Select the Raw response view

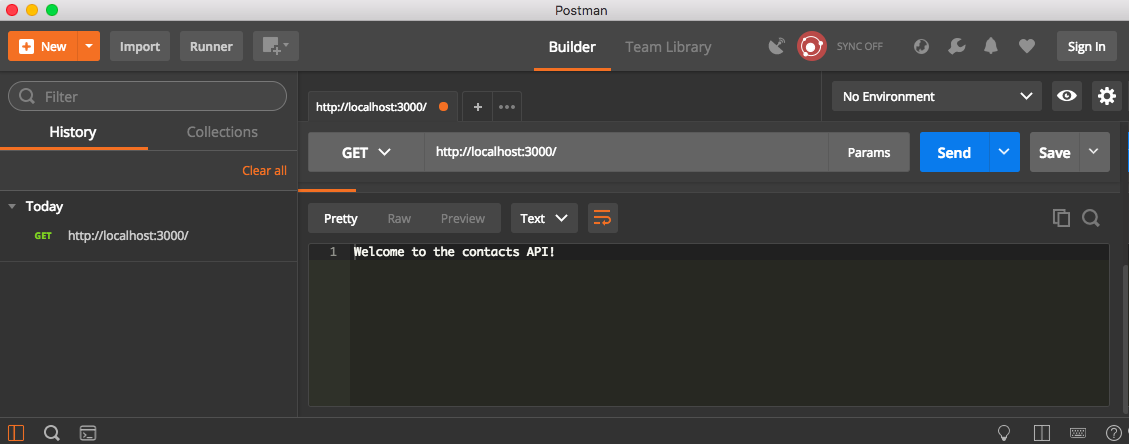(399, 218)
